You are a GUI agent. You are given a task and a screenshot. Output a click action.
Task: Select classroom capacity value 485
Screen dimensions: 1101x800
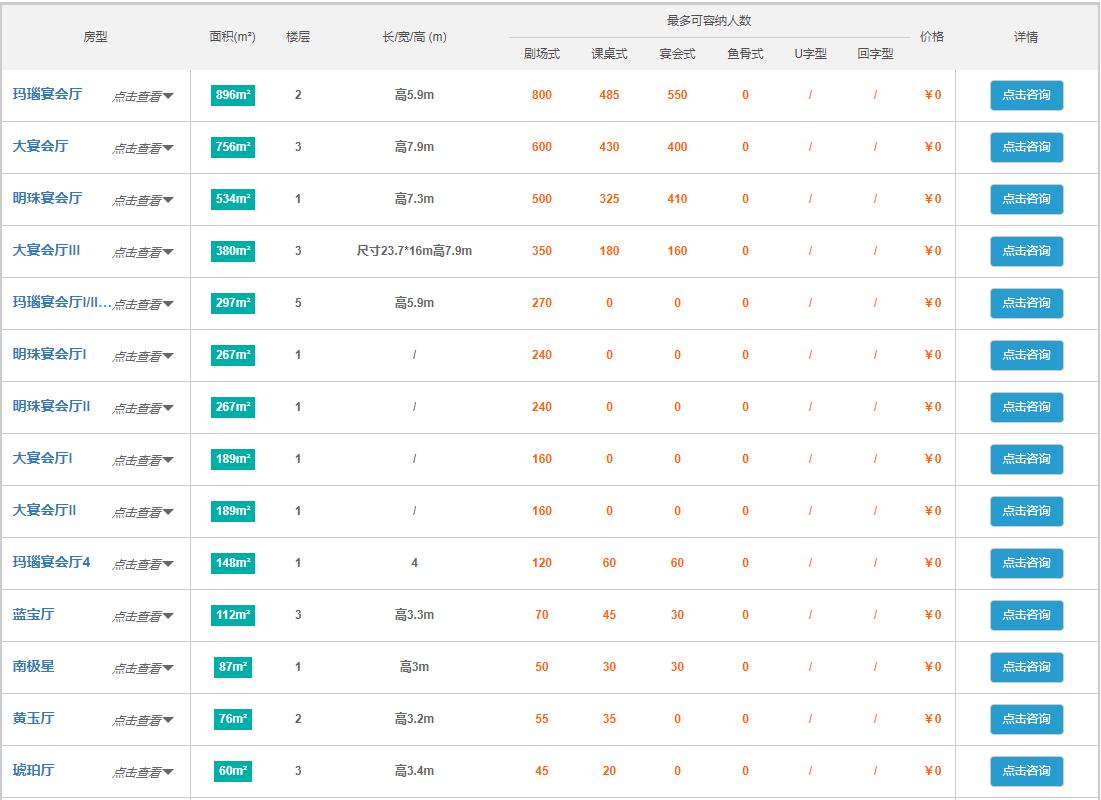tap(609, 95)
